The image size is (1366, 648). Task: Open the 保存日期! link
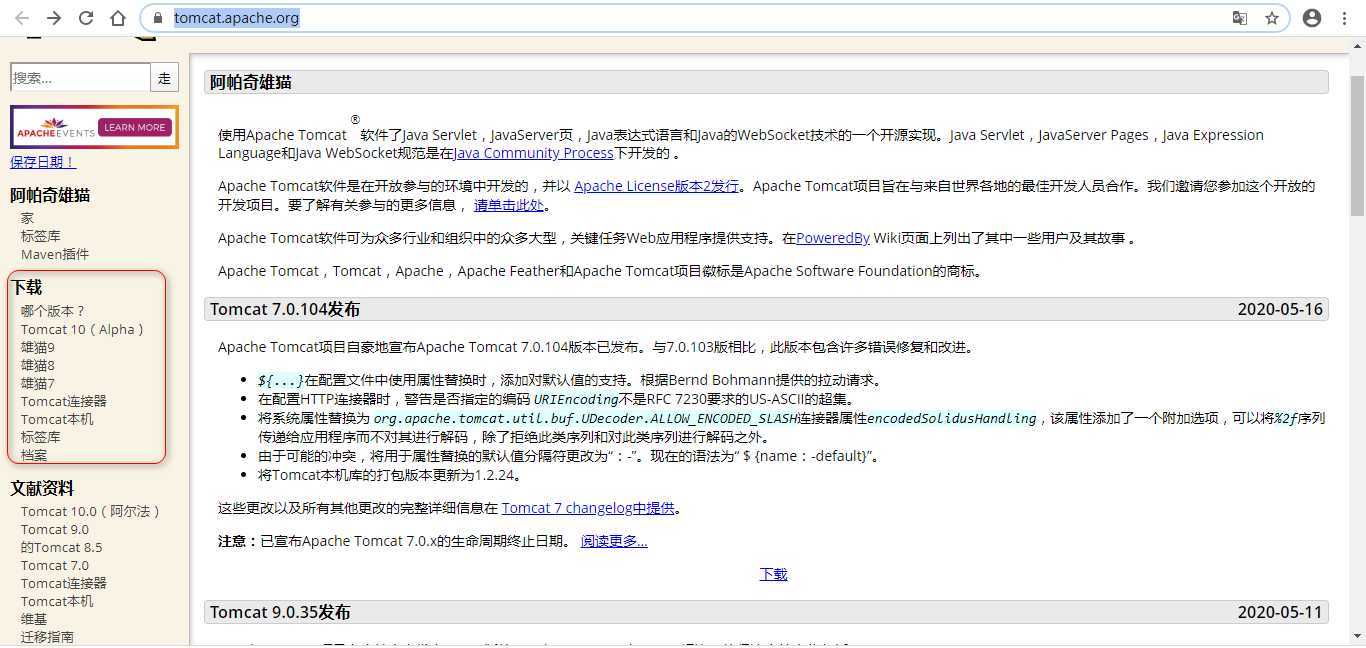click(43, 162)
